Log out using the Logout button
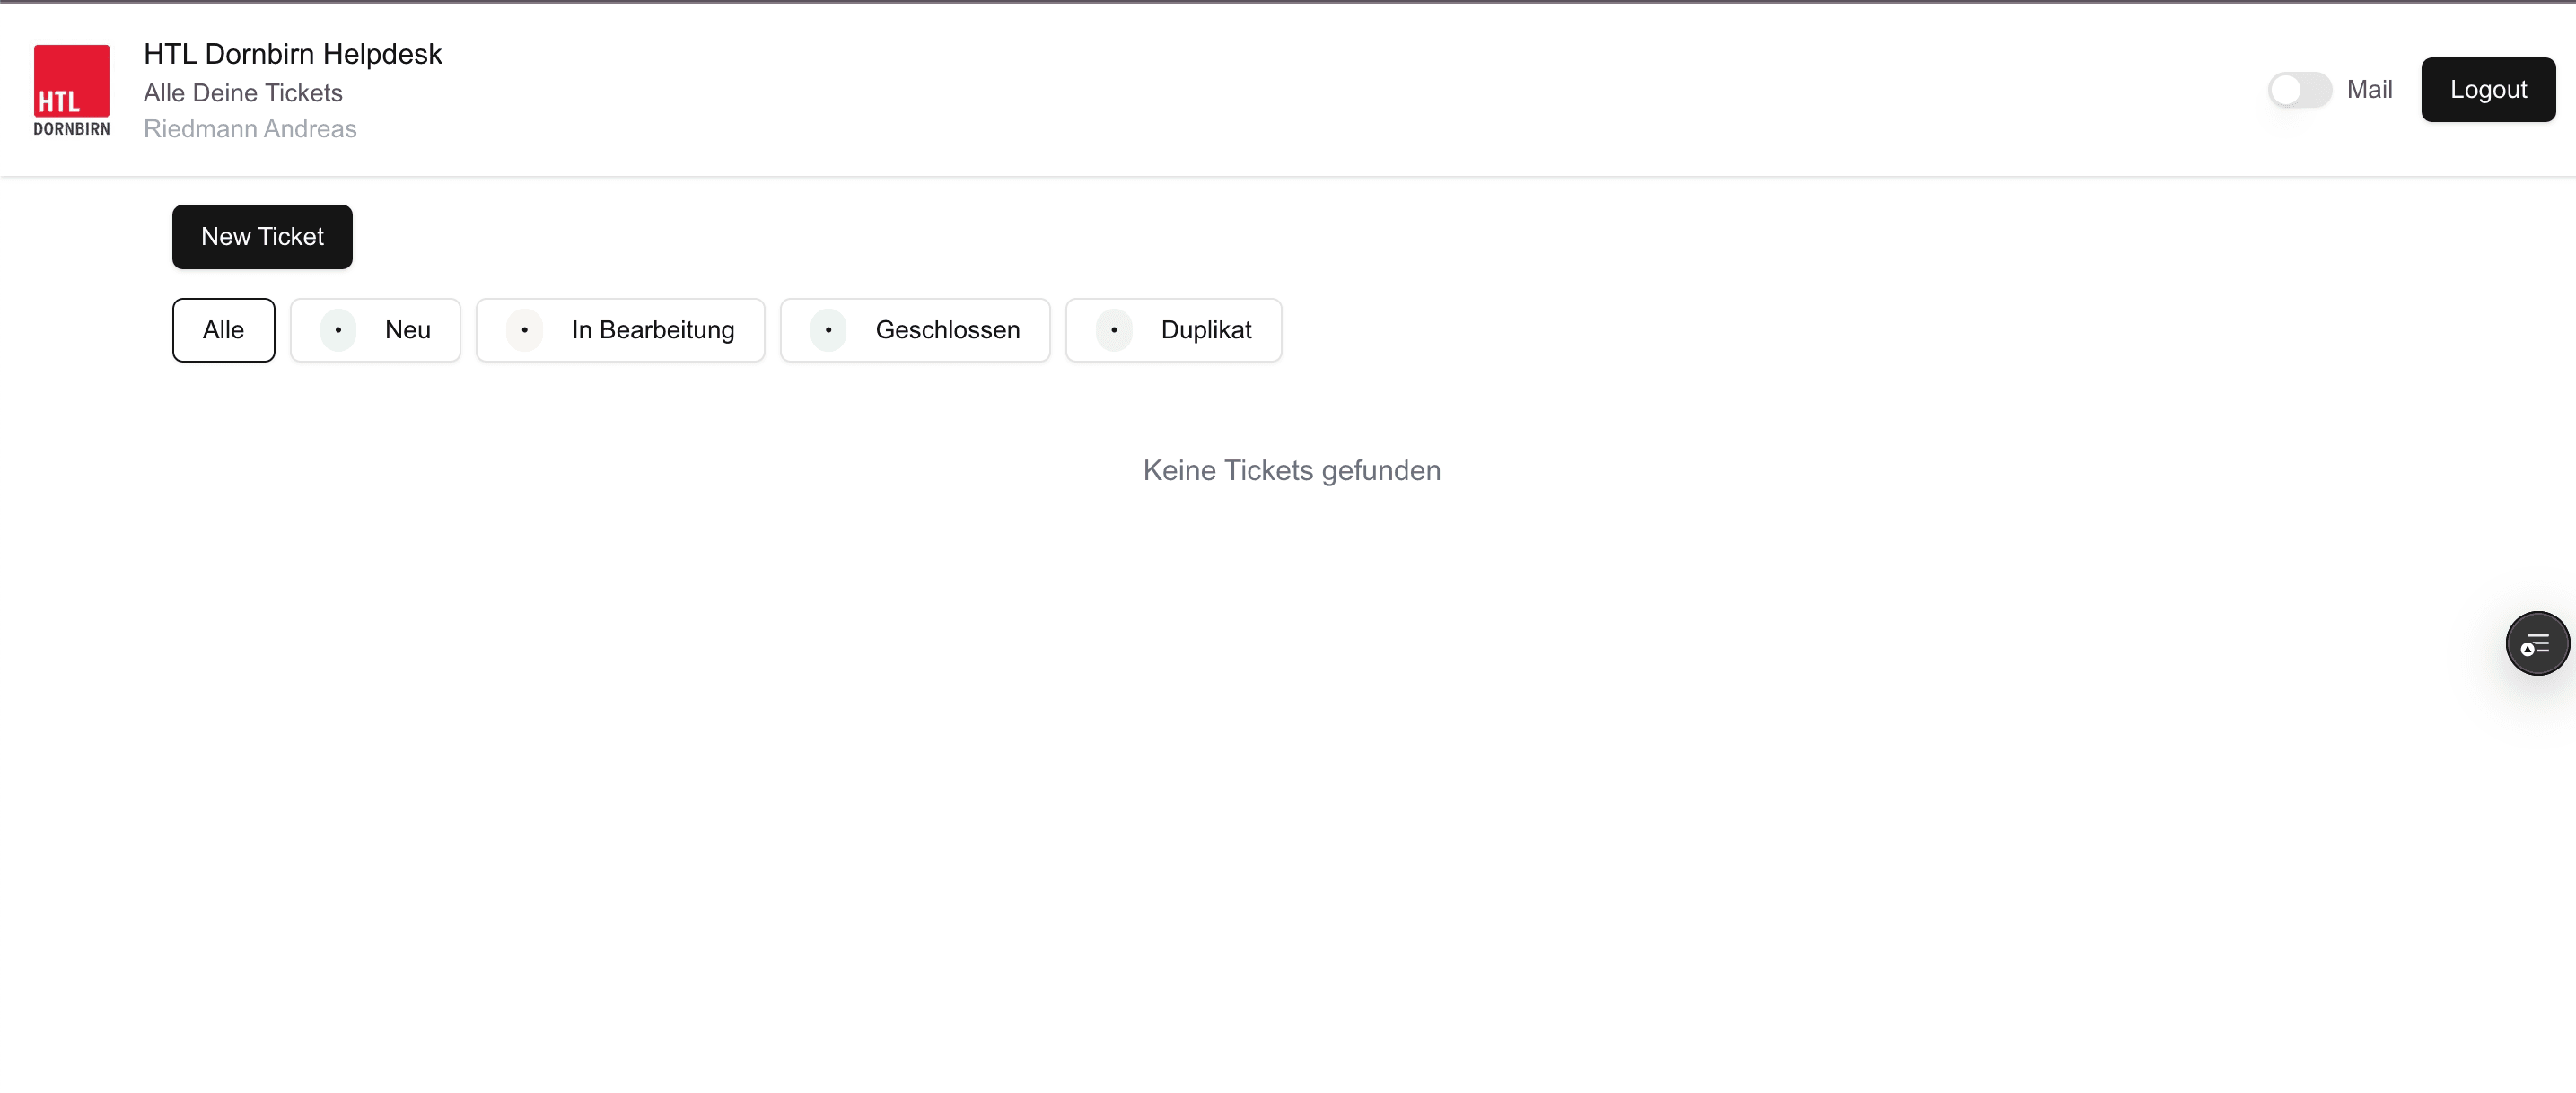Screen dimensions: 2576x1093 pos(2487,90)
